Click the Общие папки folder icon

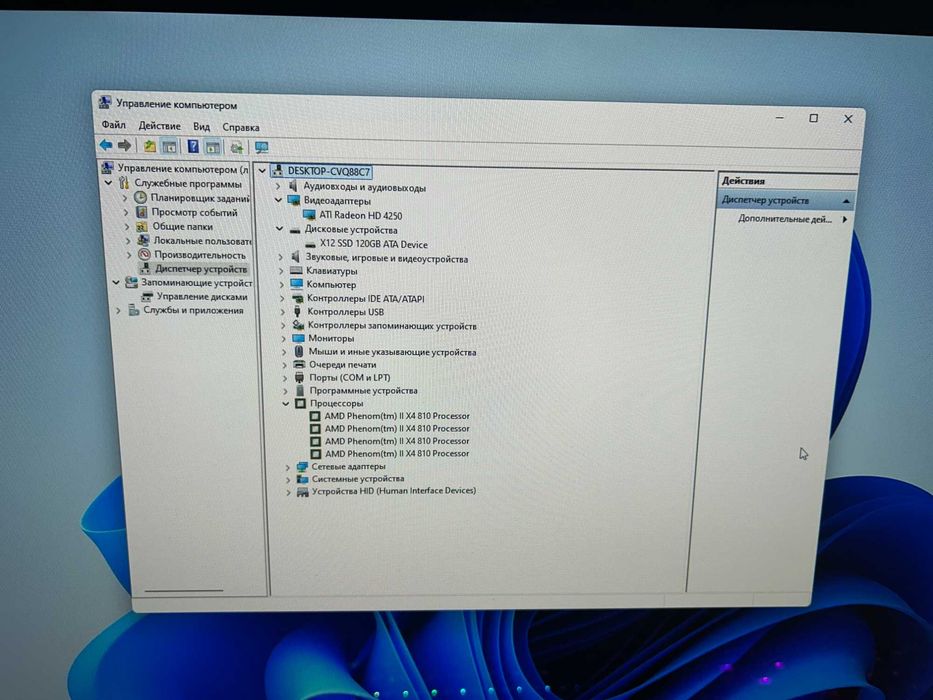coord(142,226)
